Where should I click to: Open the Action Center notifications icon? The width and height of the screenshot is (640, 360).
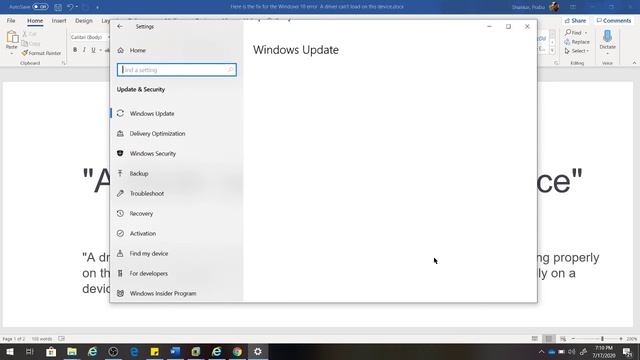pos(627,351)
